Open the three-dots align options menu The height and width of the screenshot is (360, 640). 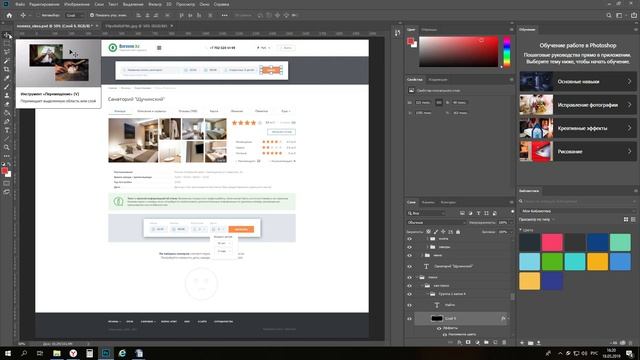click(224, 15)
